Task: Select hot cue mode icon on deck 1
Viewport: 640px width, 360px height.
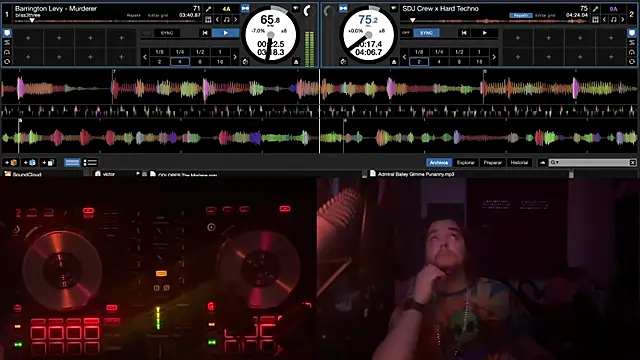Action: point(7,33)
